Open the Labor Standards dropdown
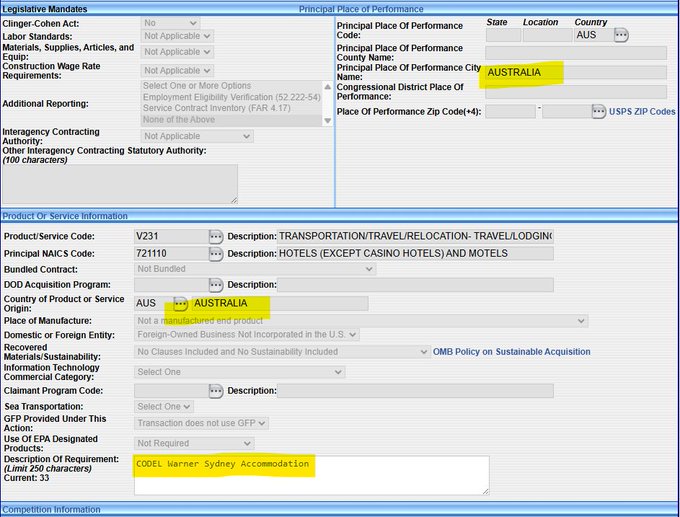 [x=177, y=36]
